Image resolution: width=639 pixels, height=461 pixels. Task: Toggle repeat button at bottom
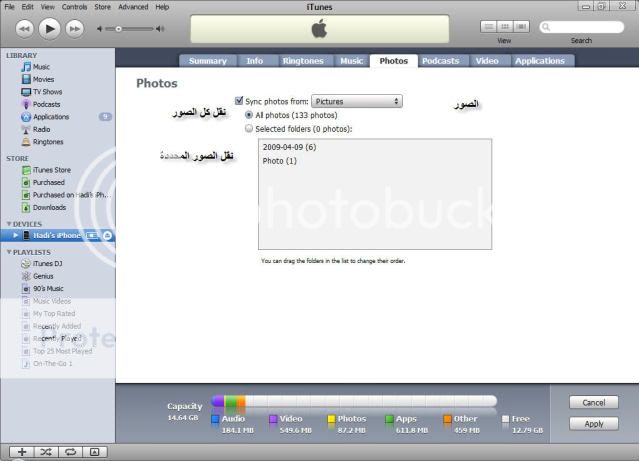pos(70,452)
